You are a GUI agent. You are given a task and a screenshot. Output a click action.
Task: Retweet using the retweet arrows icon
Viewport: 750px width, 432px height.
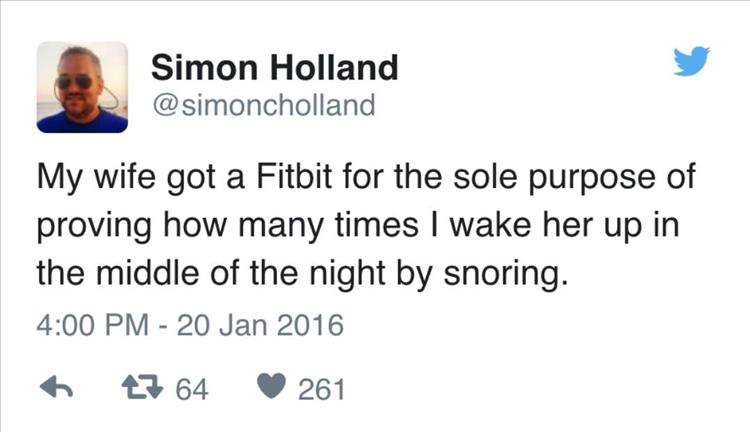[142, 387]
